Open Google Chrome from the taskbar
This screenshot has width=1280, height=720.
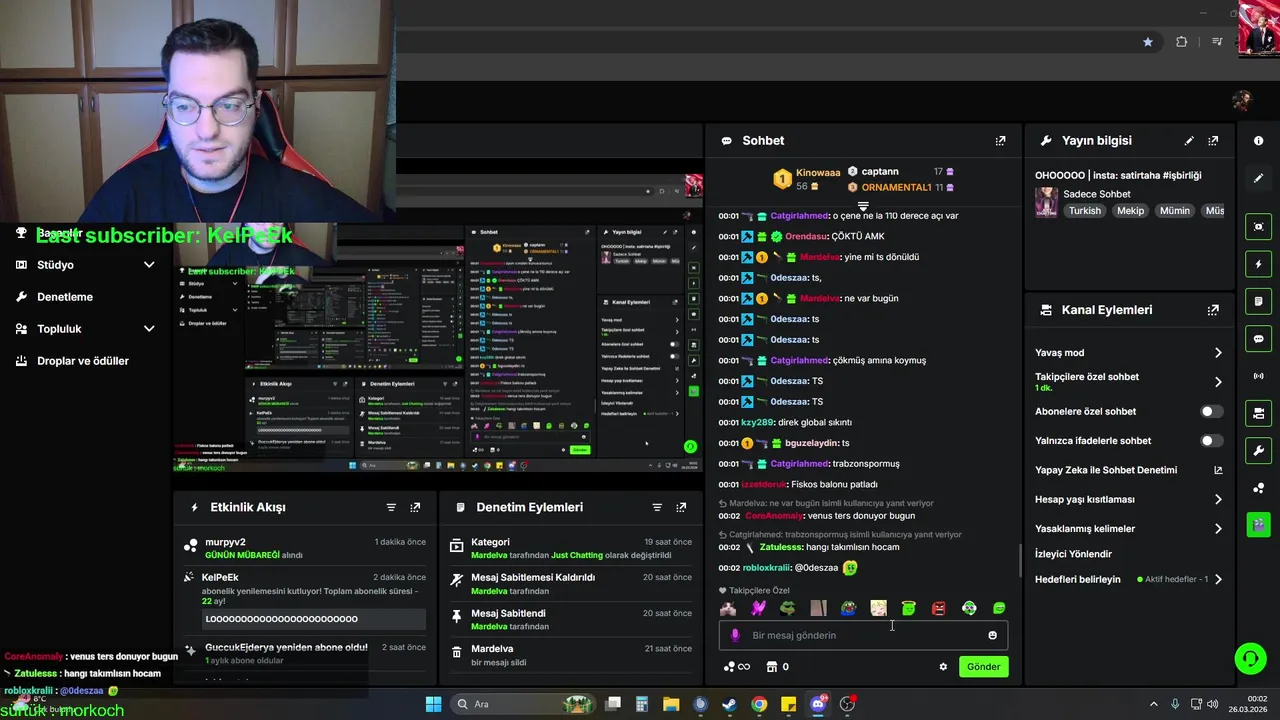[759, 704]
